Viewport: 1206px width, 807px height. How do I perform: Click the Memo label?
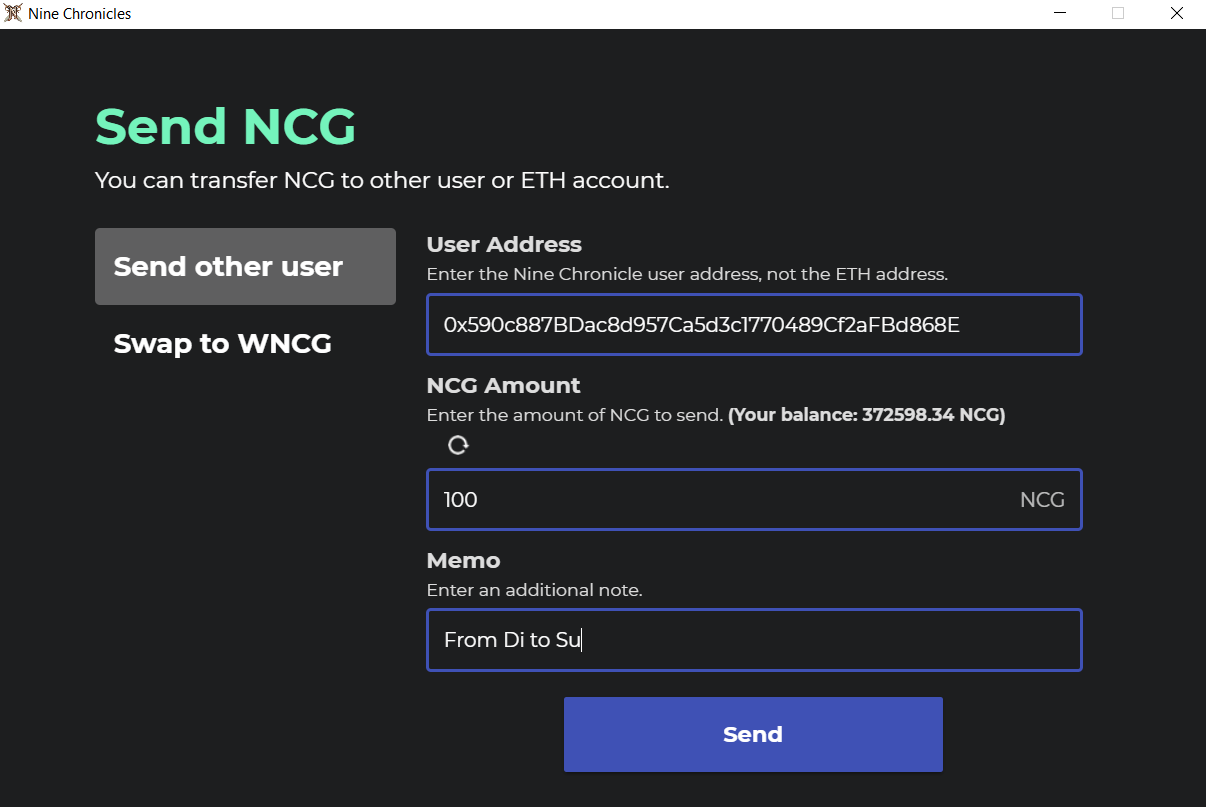click(x=463, y=561)
